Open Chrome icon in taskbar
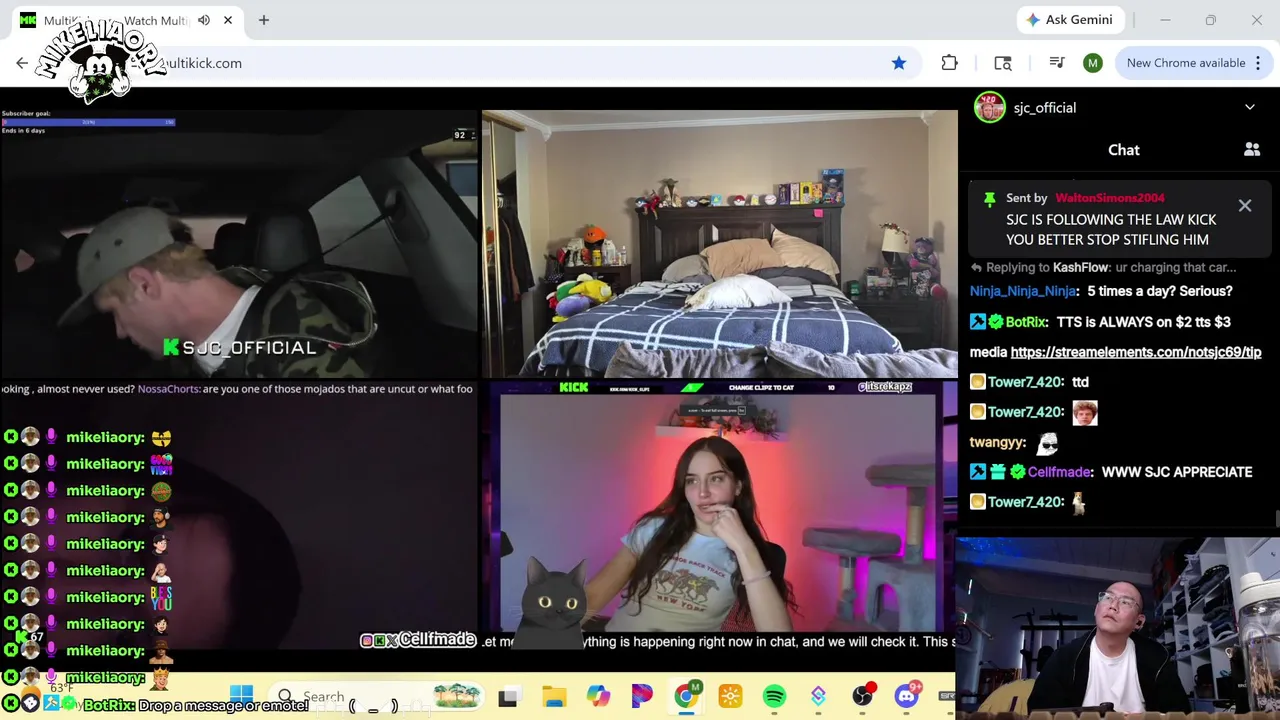 click(686, 697)
